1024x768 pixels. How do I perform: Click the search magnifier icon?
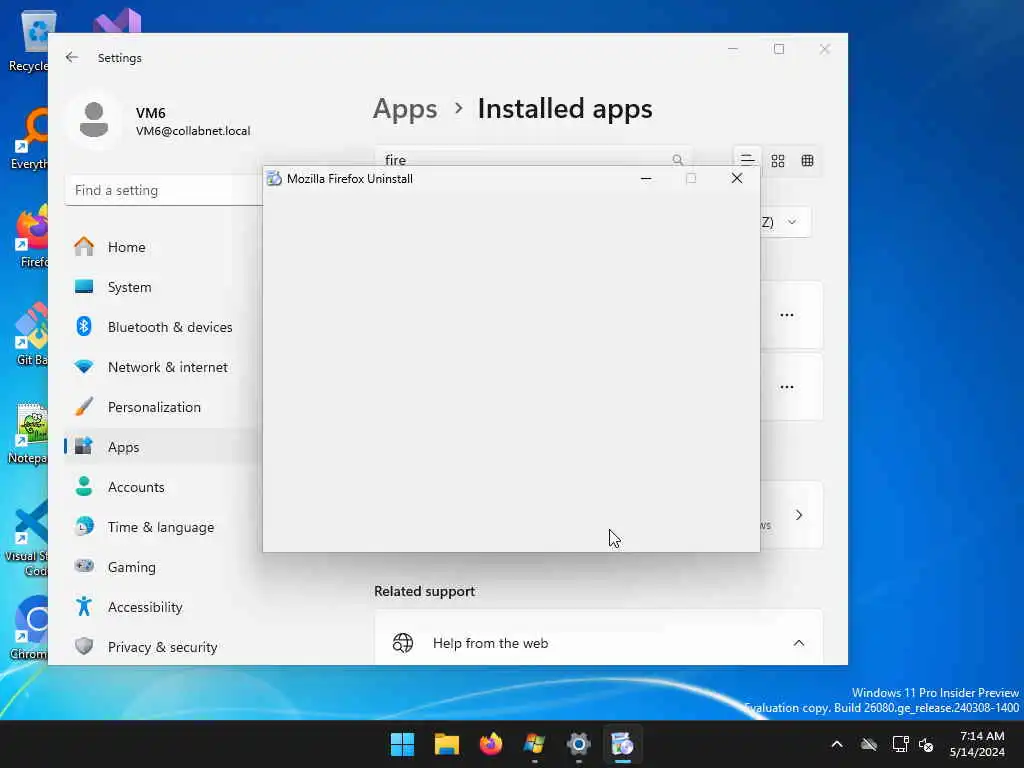click(677, 159)
